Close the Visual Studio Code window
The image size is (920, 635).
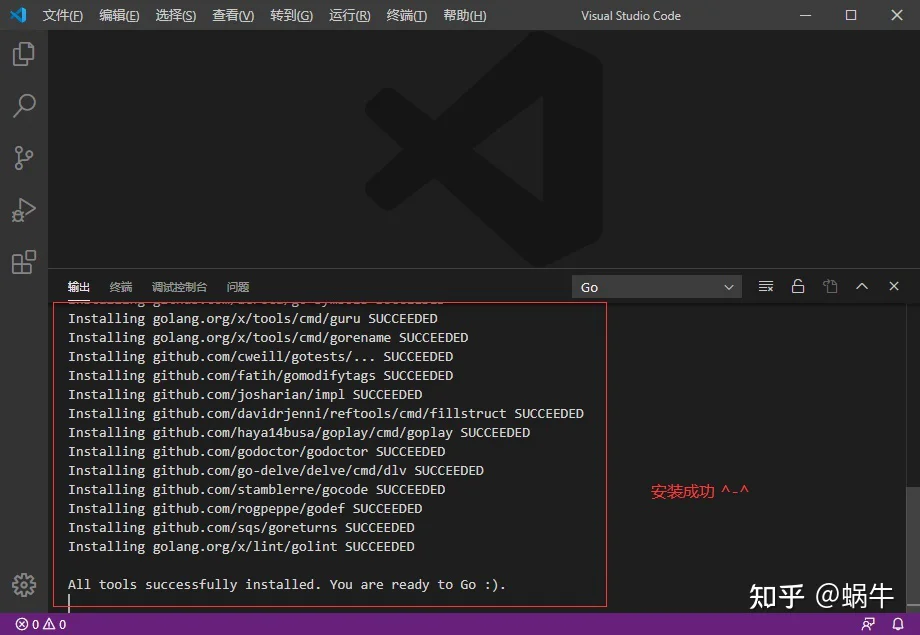tap(897, 15)
